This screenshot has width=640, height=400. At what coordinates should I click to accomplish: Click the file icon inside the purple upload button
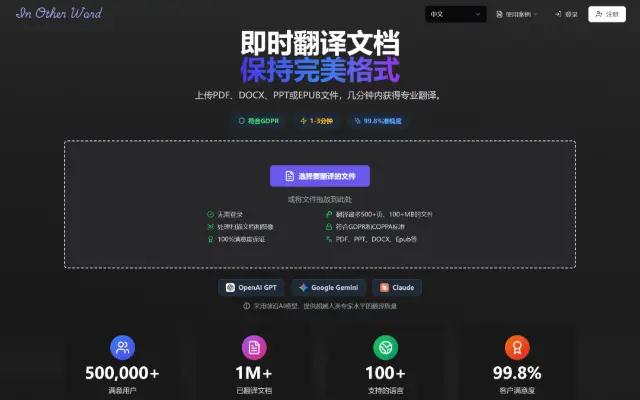point(289,176)
